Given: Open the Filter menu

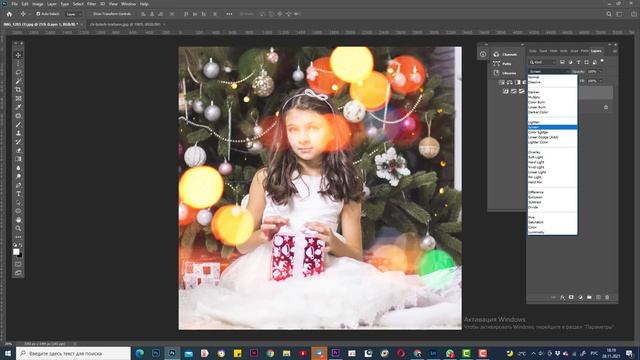Looking at the screenshot, I should click(91, 4).
